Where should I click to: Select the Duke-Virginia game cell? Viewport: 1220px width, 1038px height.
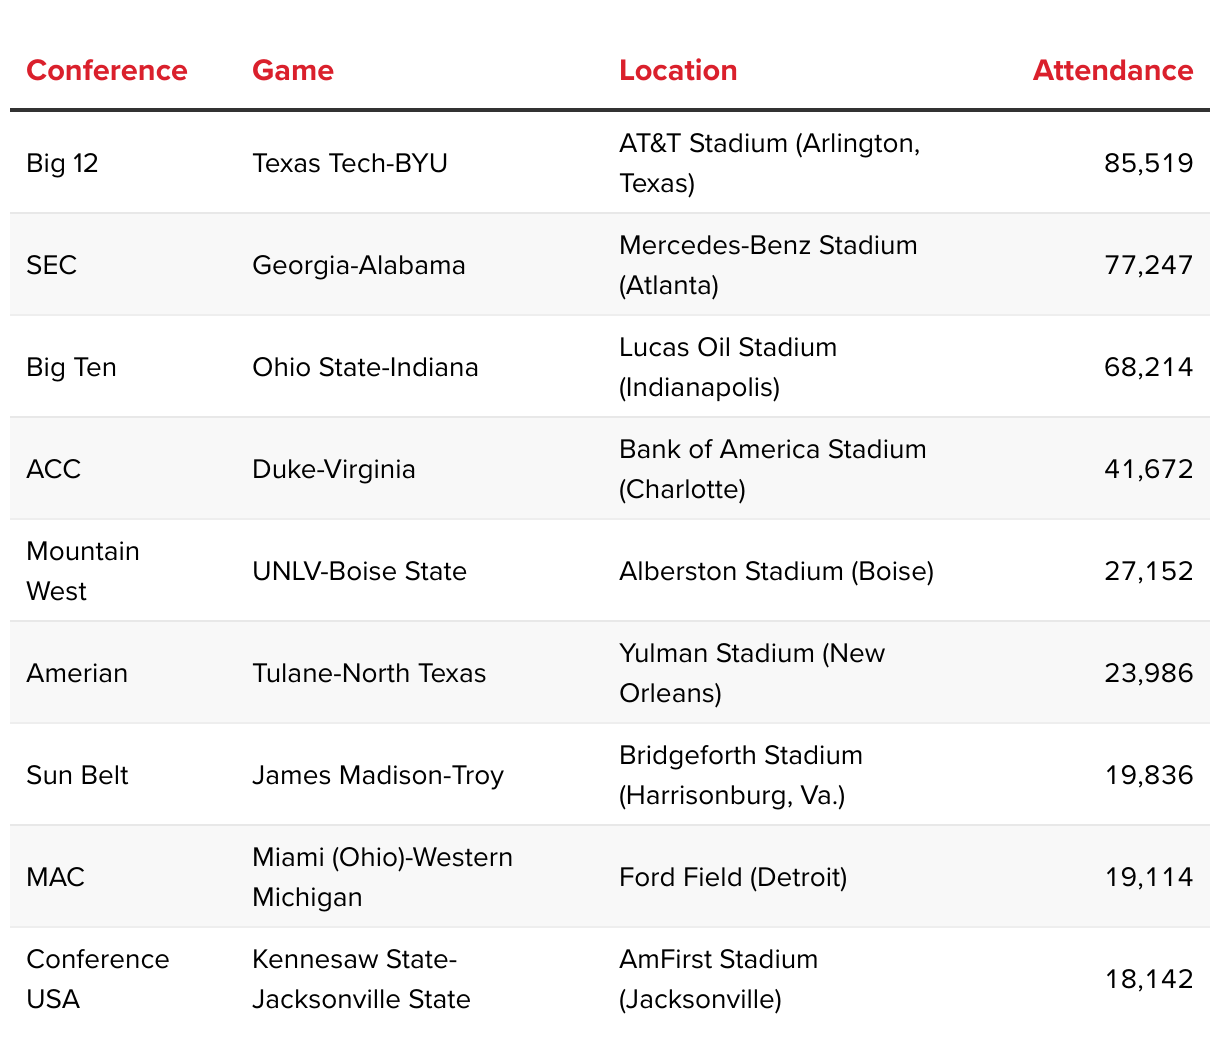[333, 469]
